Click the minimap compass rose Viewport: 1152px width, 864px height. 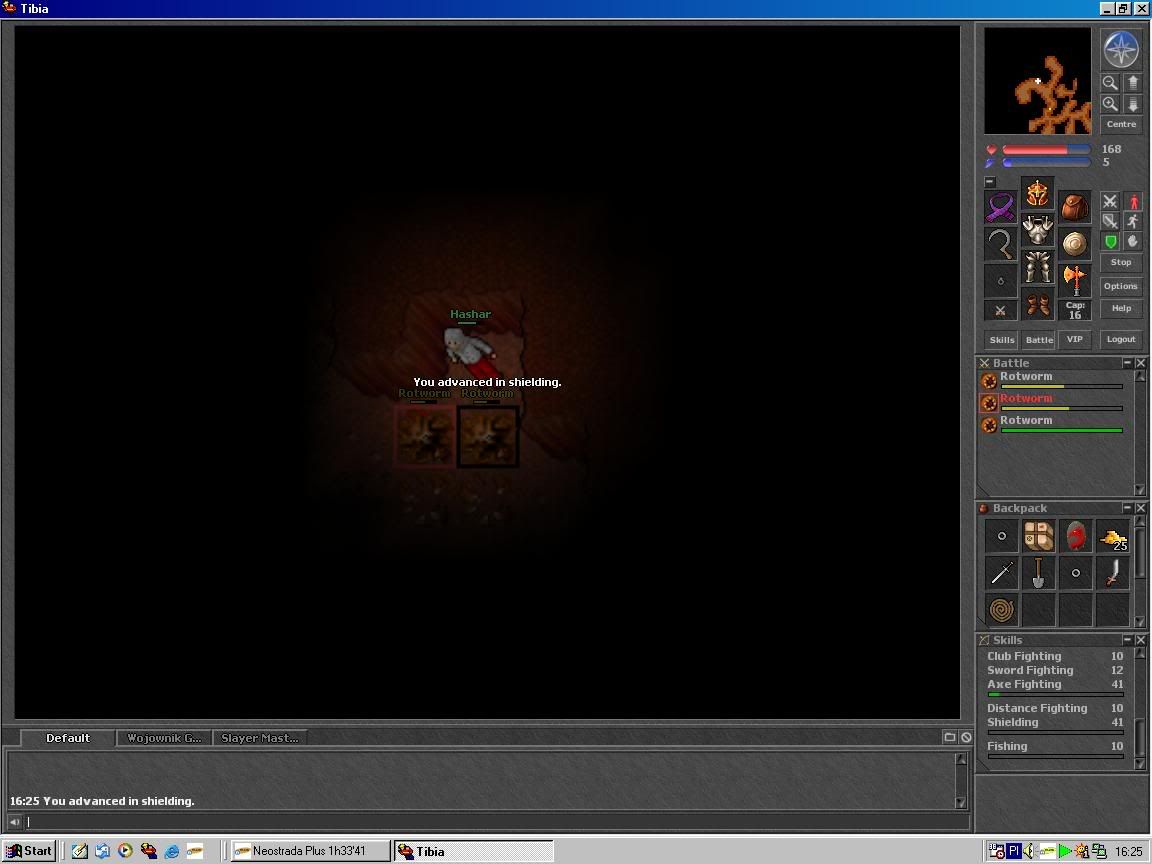1121,50
